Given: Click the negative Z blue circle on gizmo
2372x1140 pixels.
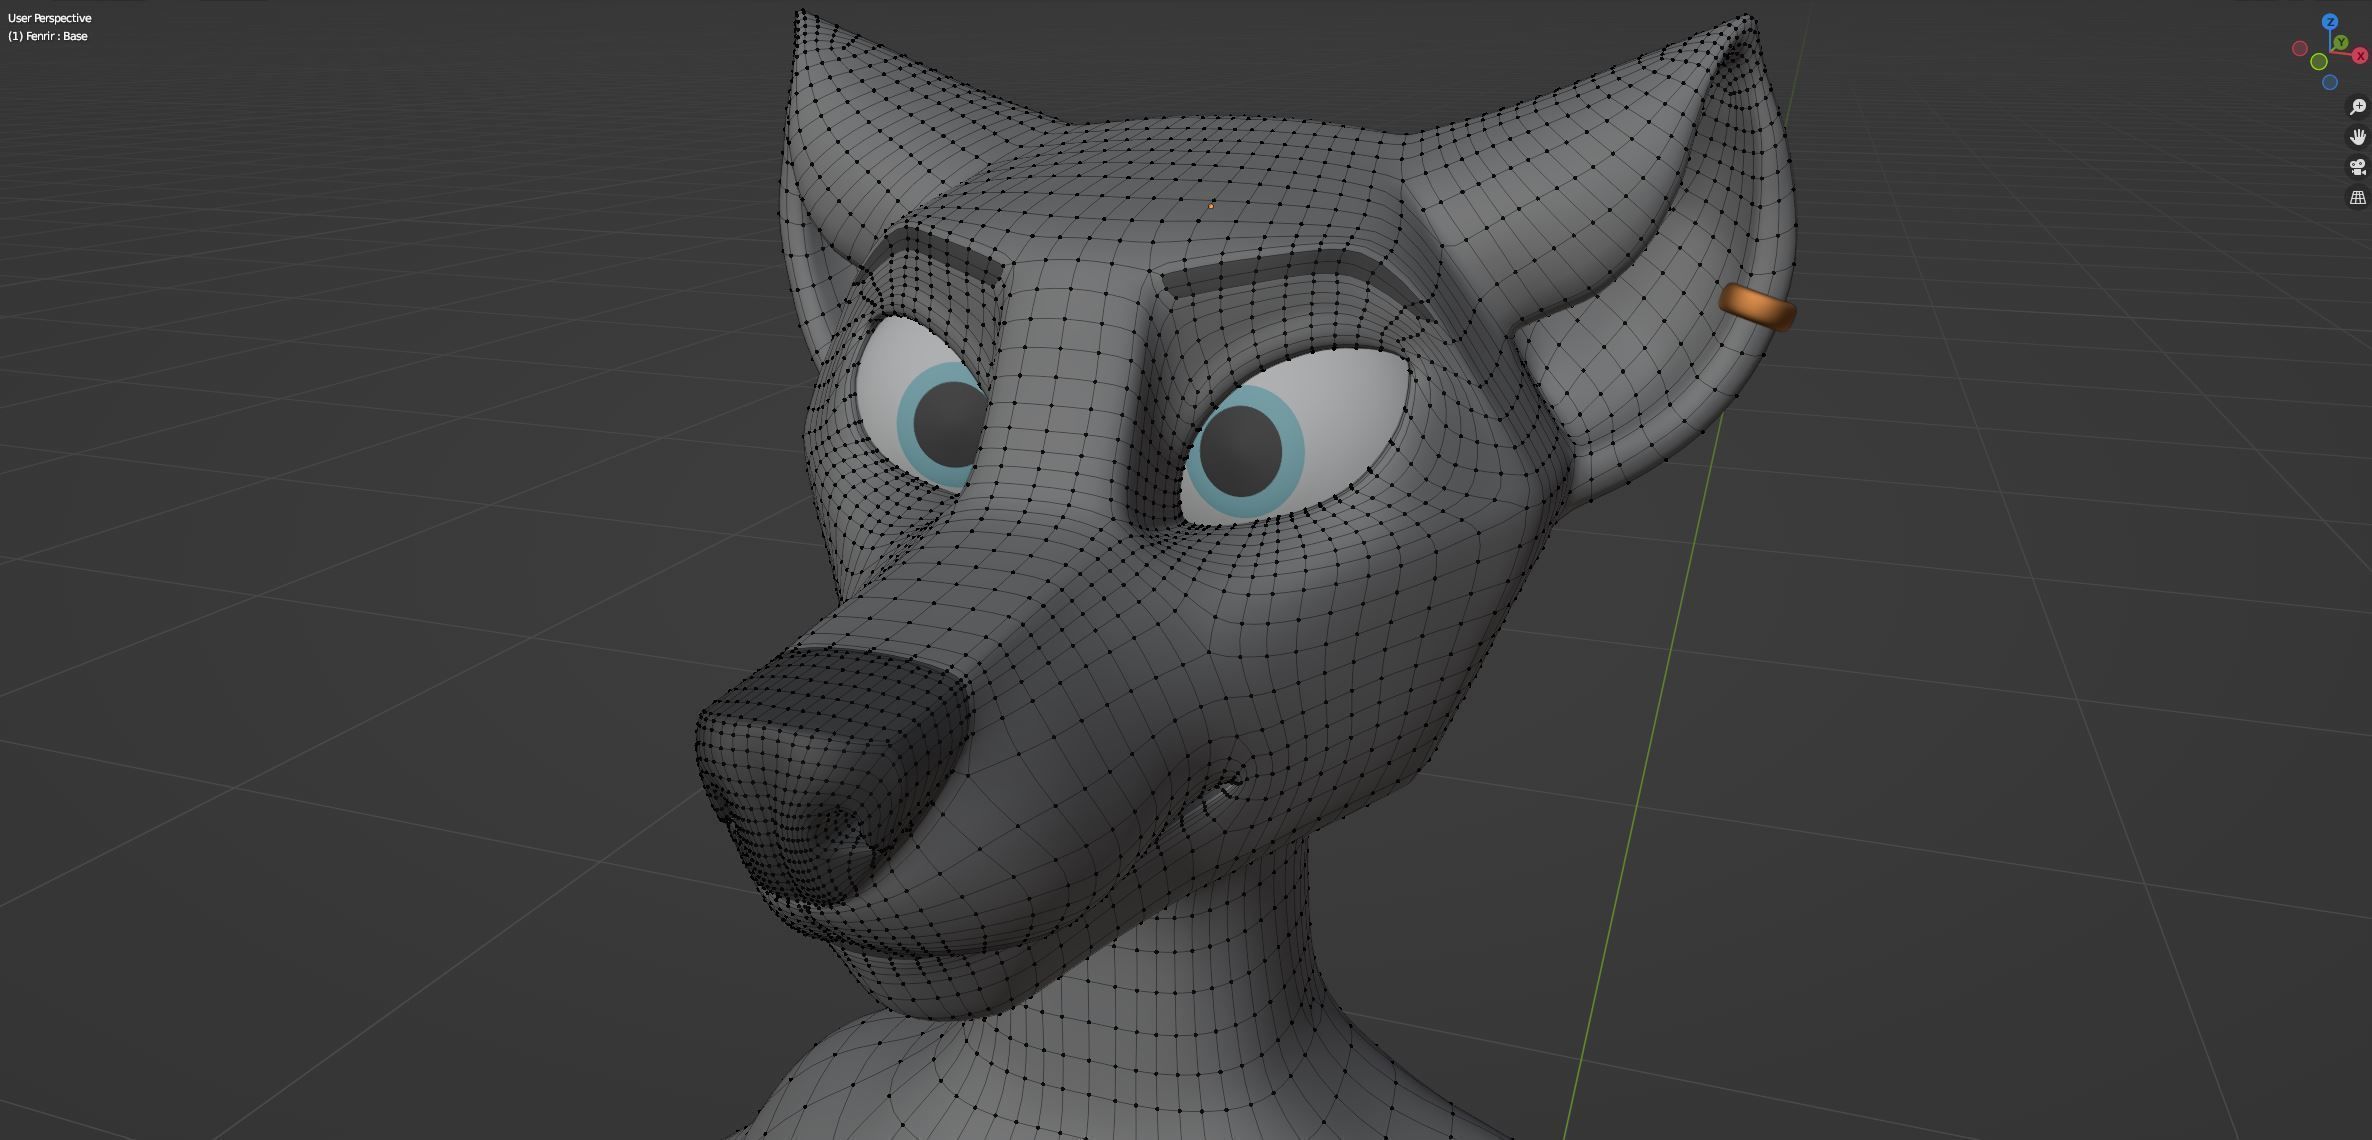Looking at the screenshot, I should [2330, 82].
